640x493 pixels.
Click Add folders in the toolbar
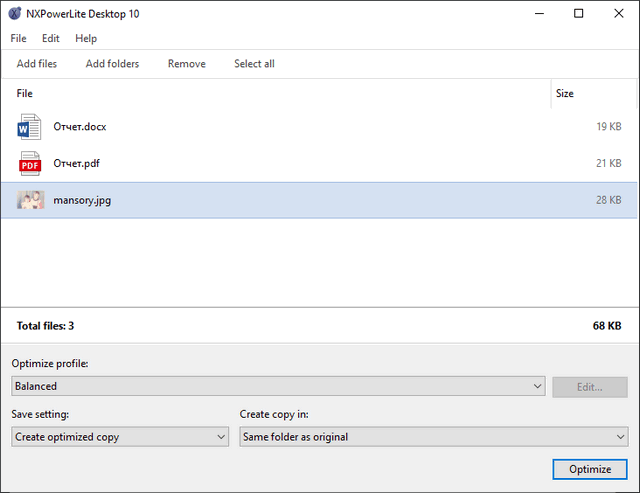pos(112,64)
